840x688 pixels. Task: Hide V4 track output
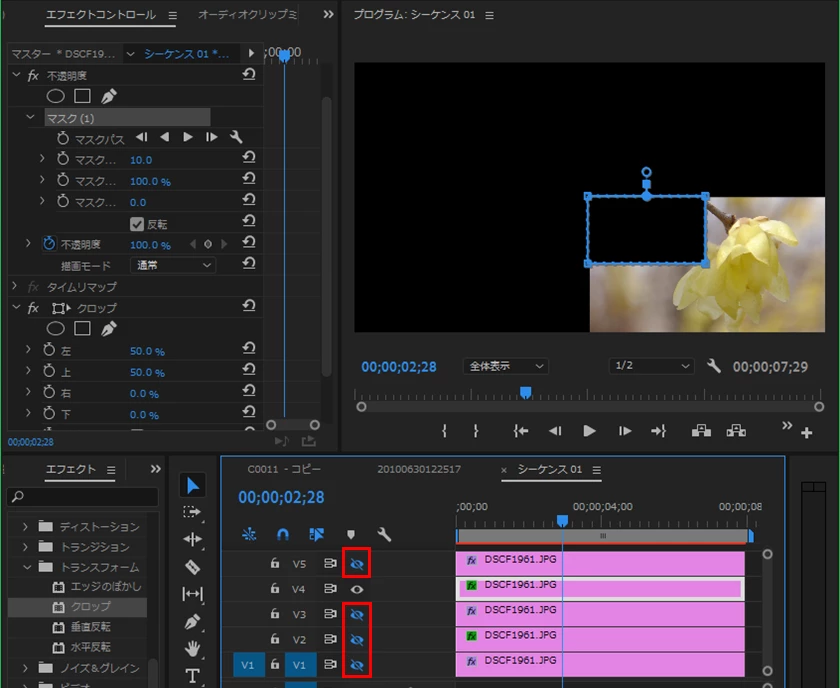(x=357, y=589)
